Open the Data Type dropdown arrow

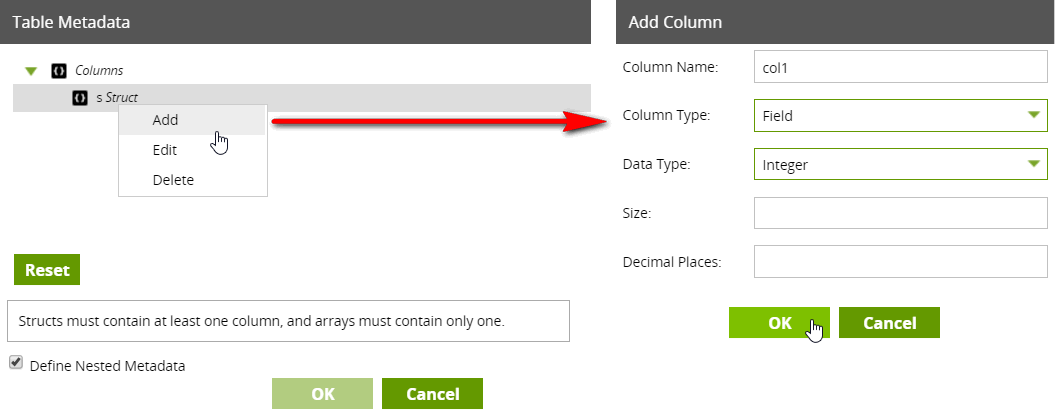click(x=1033, y=164)
